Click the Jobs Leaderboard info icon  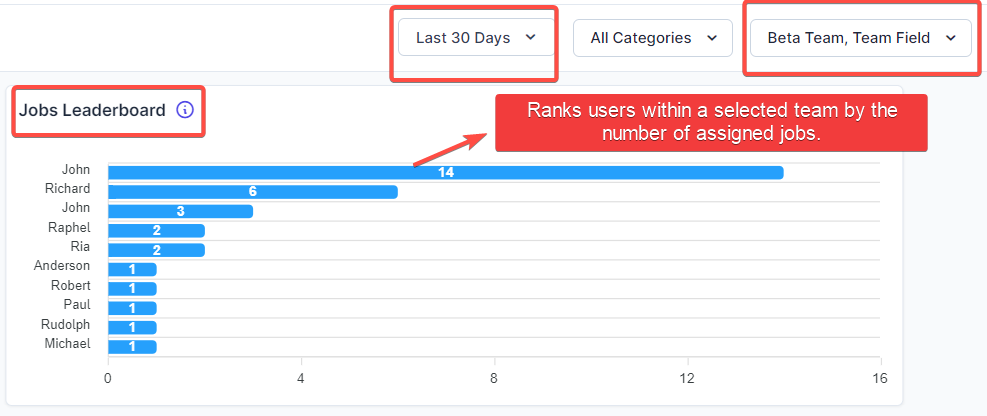(185, 111)
